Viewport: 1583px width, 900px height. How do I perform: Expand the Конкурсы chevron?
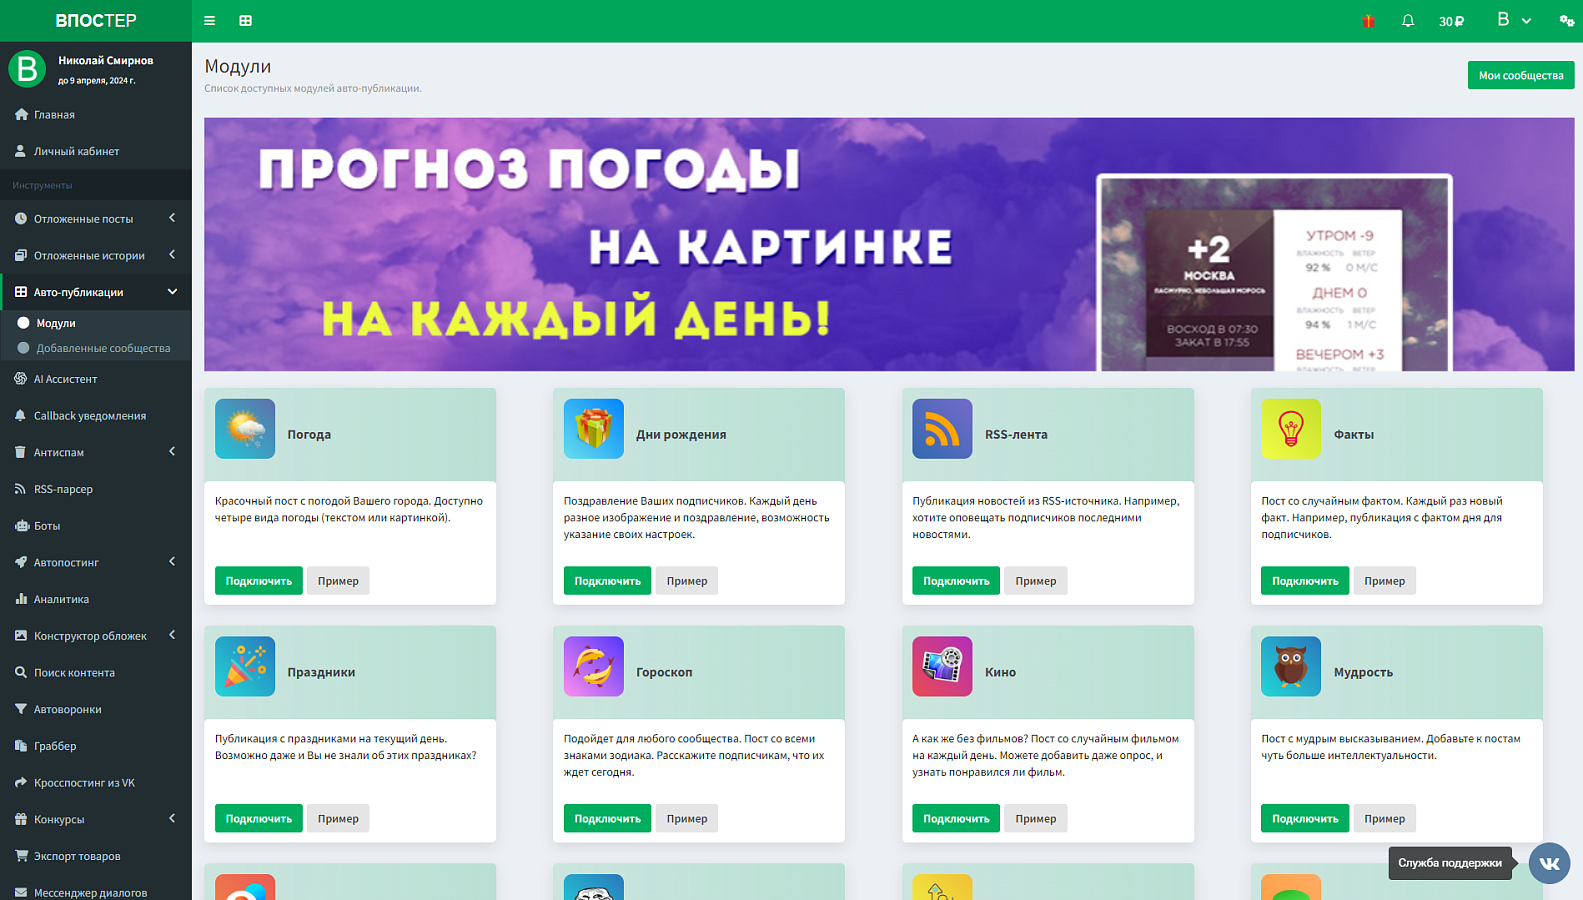172,819
